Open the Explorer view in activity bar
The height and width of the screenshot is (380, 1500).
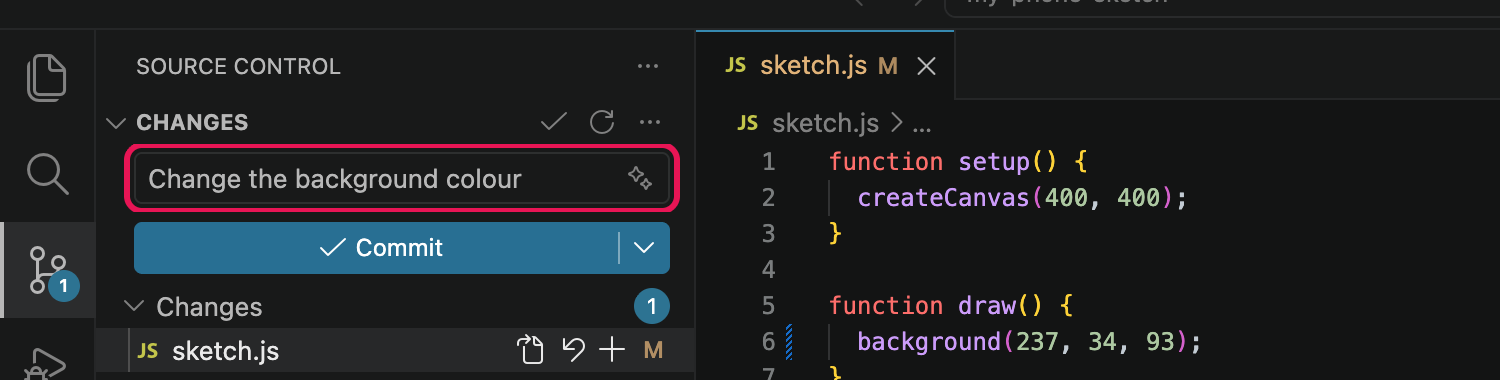[47, 78]
